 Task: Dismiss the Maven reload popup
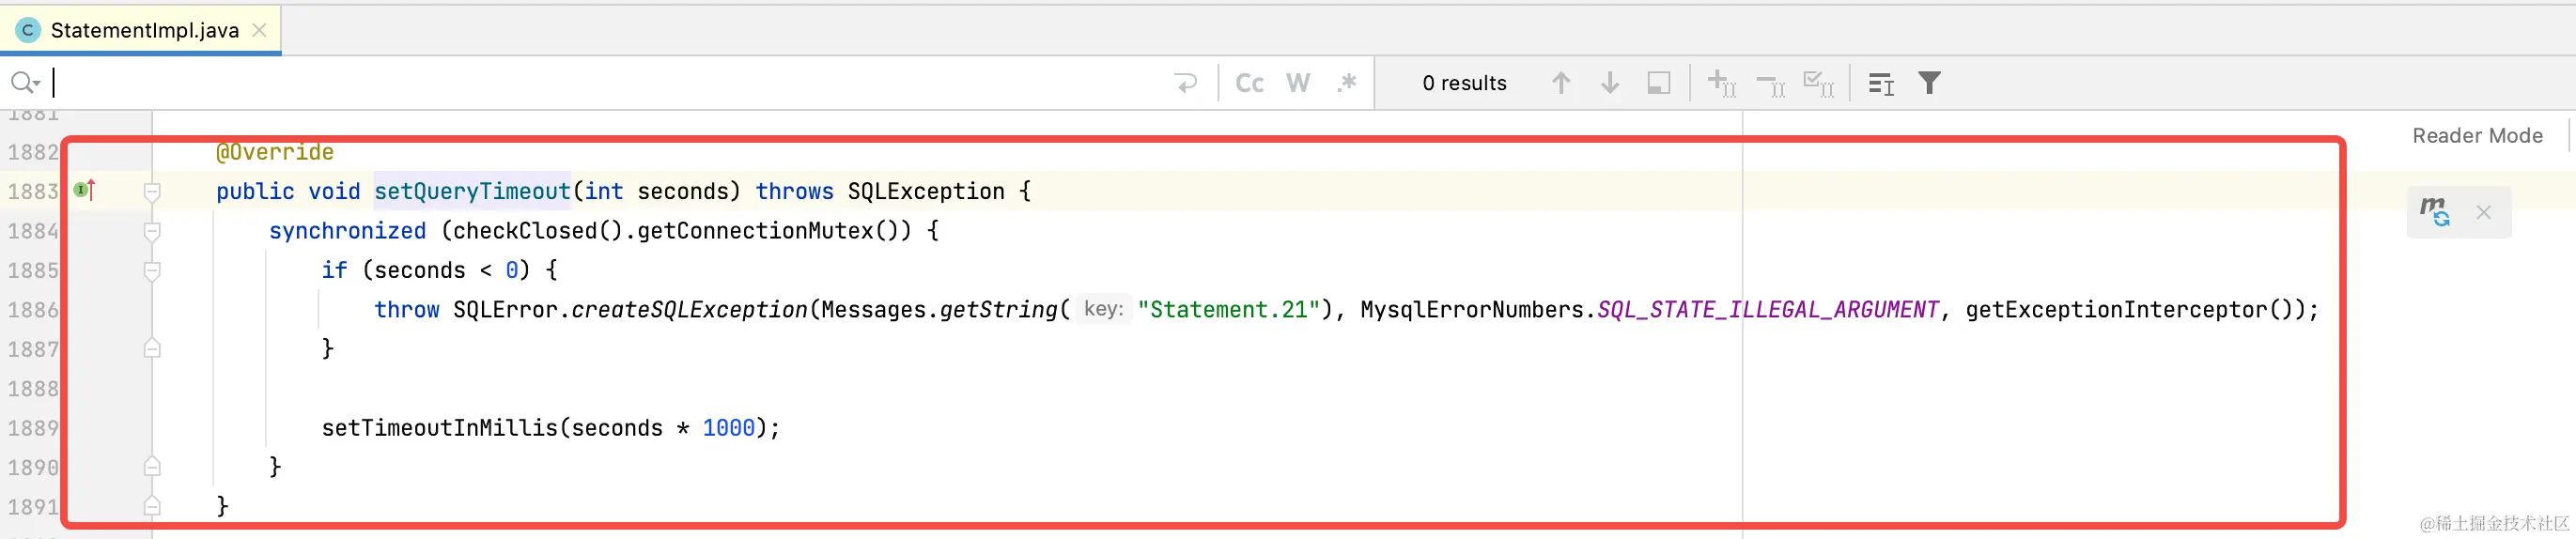click(2483, 212)
